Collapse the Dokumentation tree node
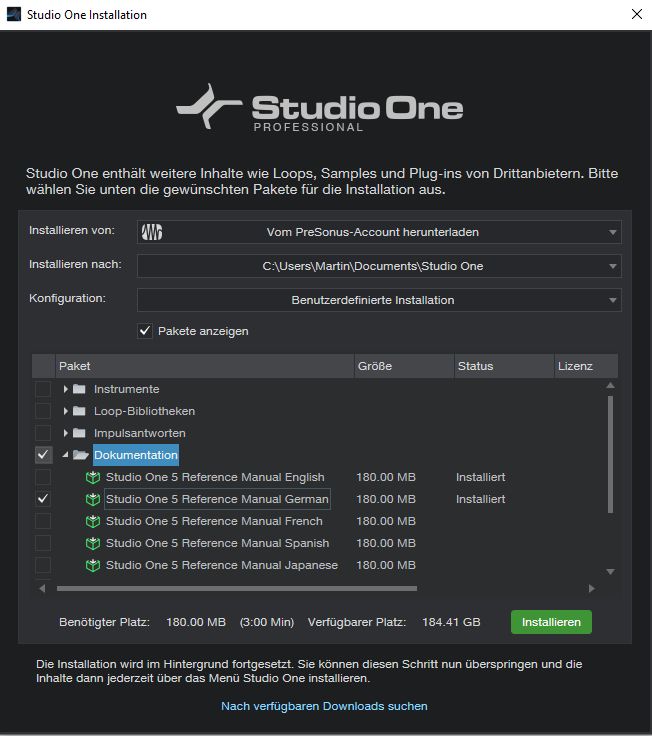The width and height of the screenshot is (652, 736). pos(65,455)
